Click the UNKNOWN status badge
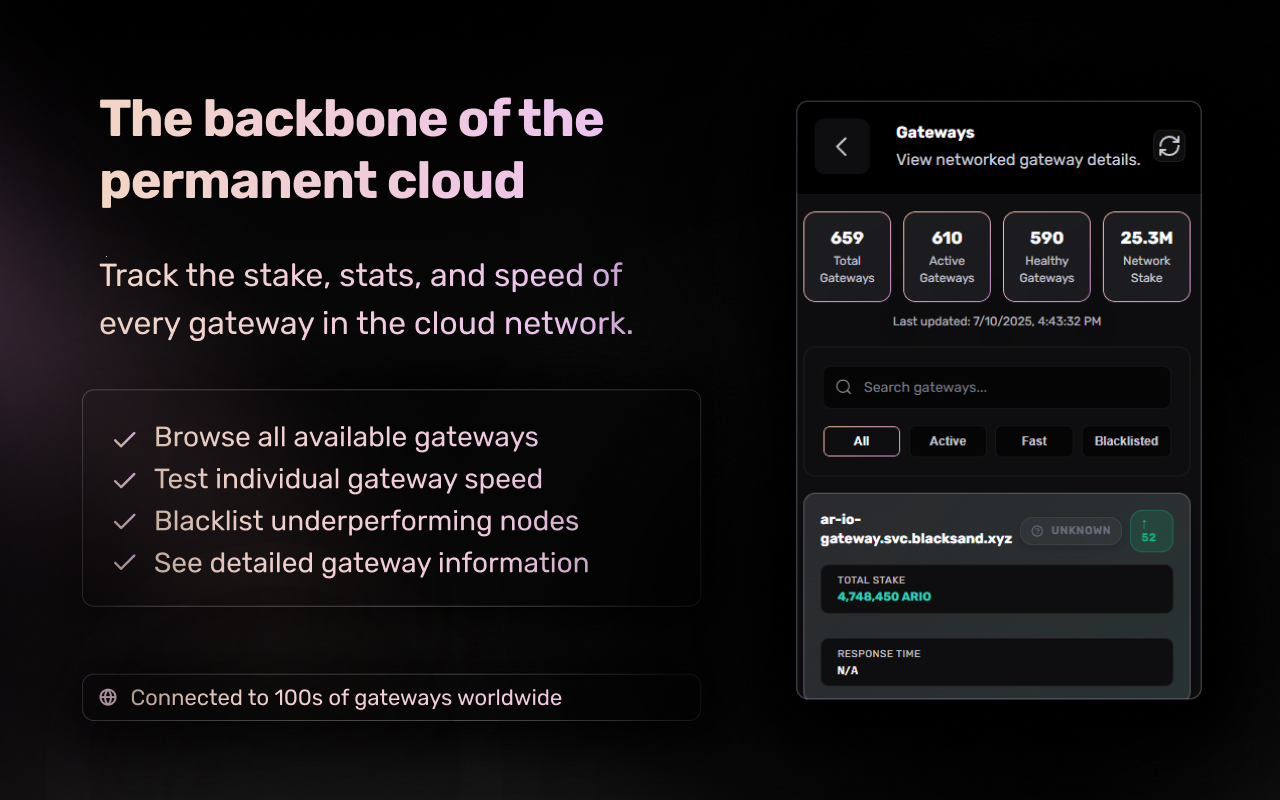 pos(1070,531)
